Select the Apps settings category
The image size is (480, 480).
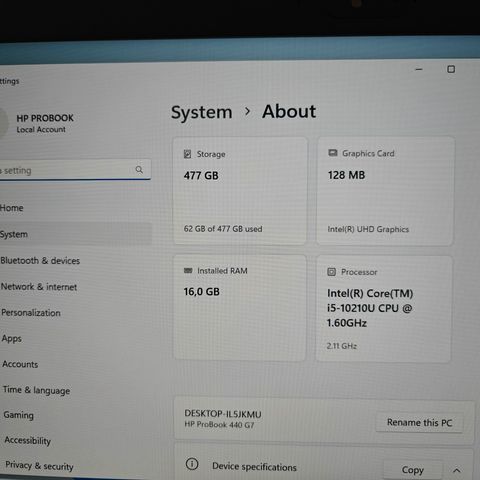coord(12,338)
